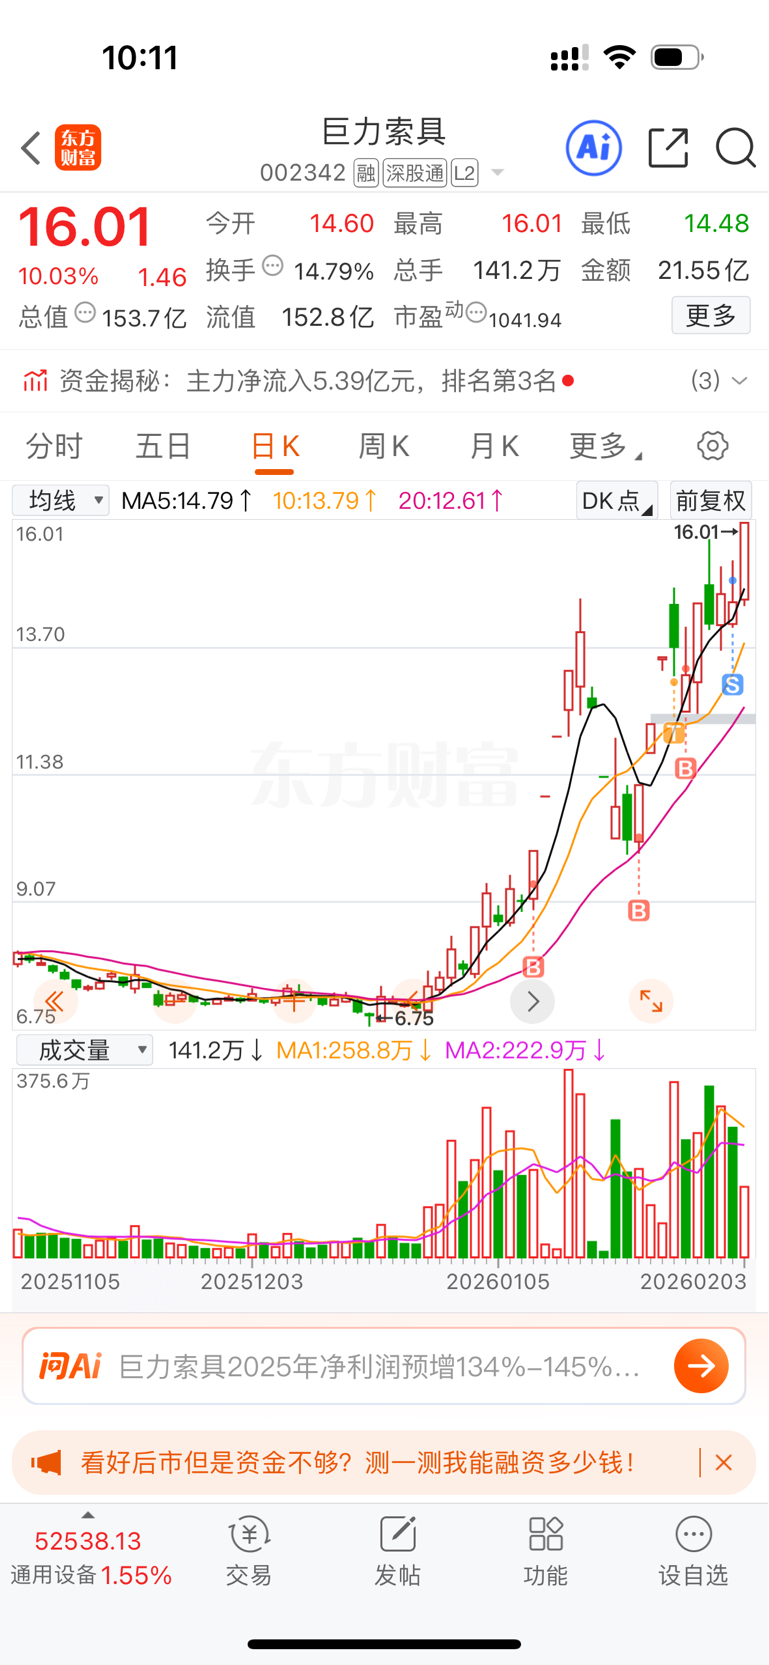Tap the 20260105 date label
The image size is (769, 1665).
click(x=498, y=1282)
